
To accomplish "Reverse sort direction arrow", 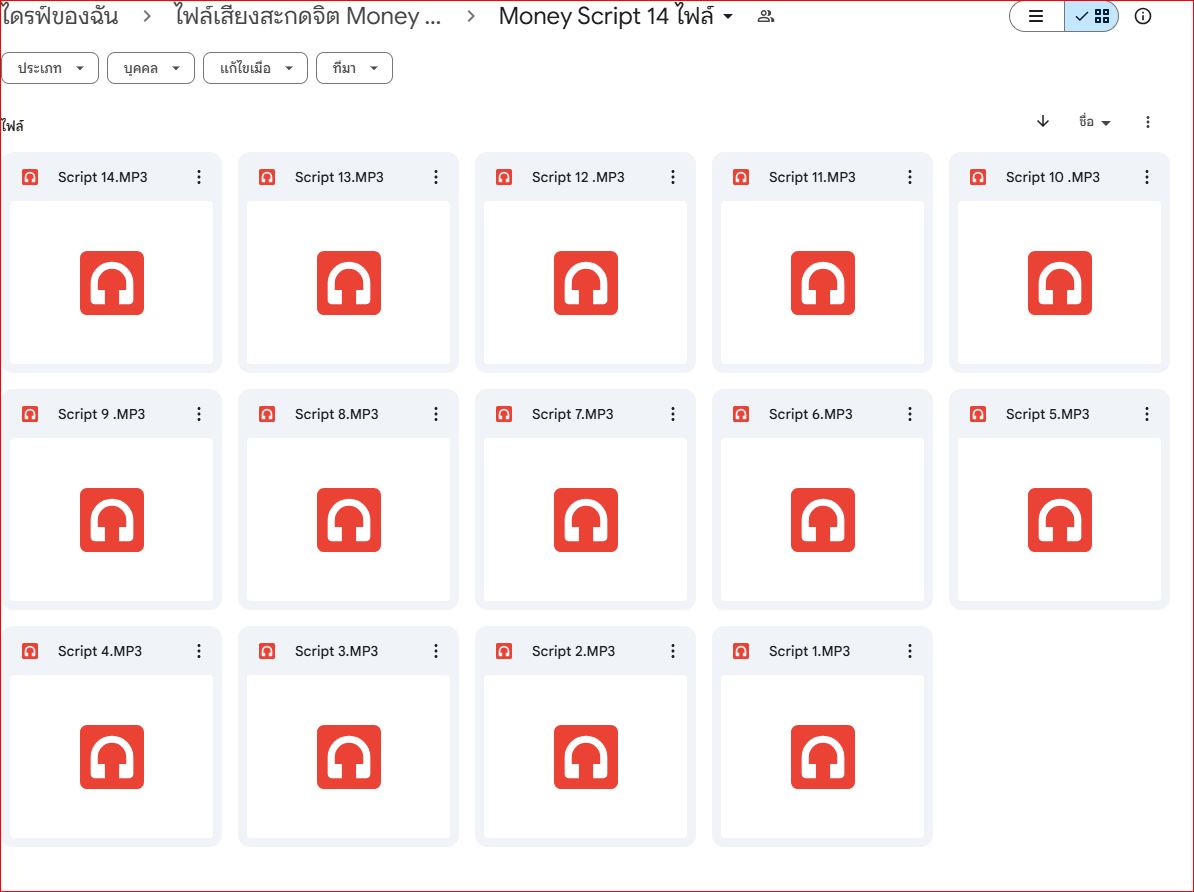I will coord(1042,121).
